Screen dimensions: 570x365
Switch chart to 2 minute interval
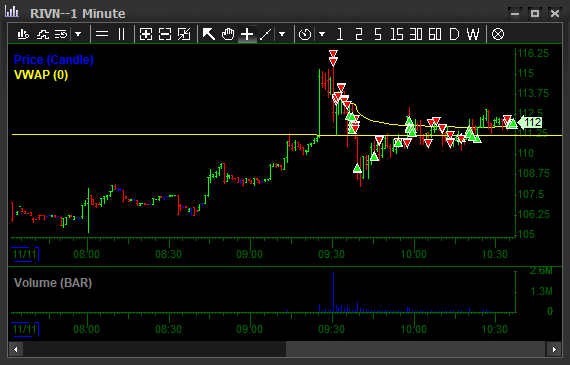(x=359, y=35)
